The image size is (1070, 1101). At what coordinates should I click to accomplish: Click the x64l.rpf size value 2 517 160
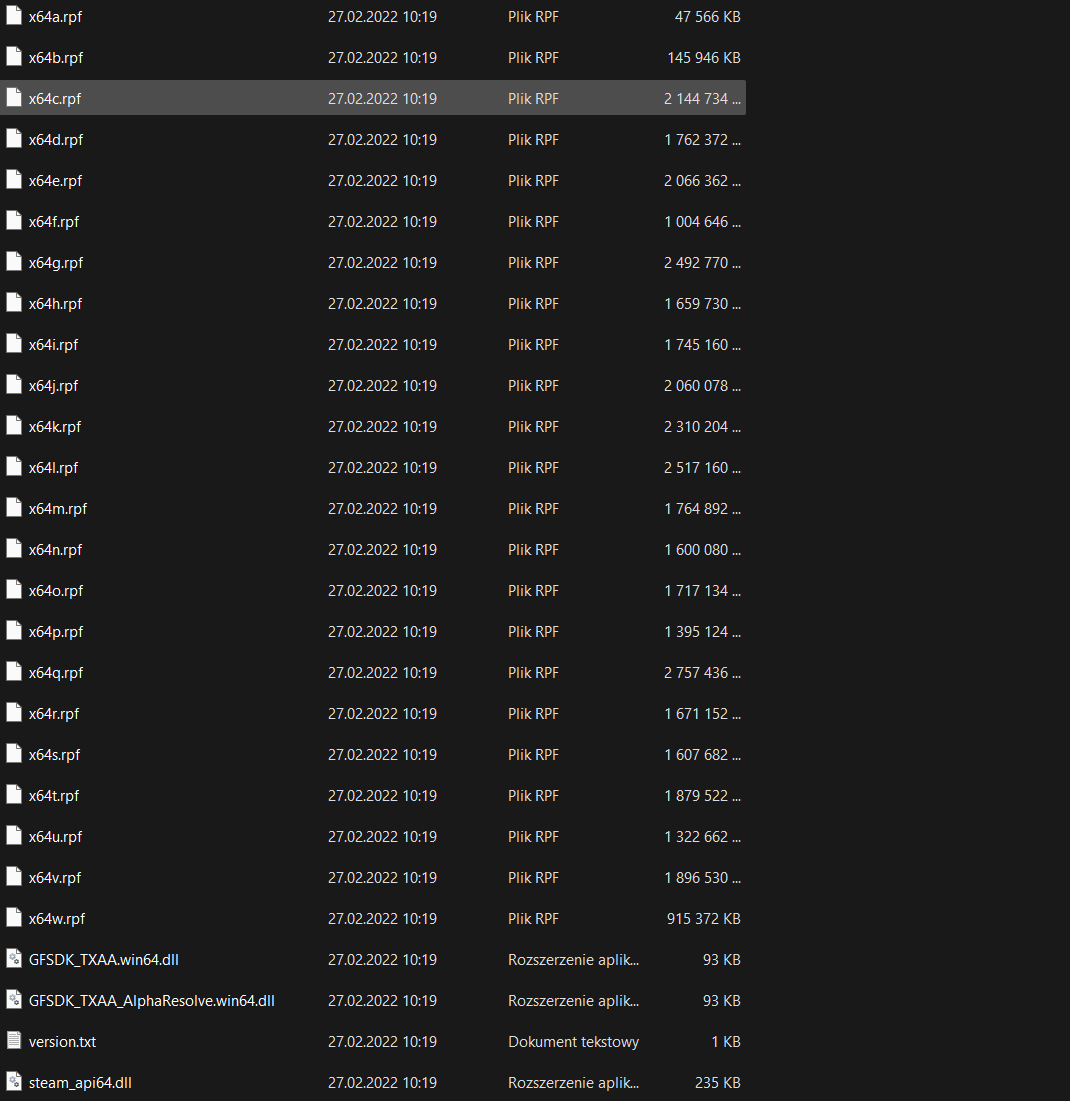coord(702,468)
